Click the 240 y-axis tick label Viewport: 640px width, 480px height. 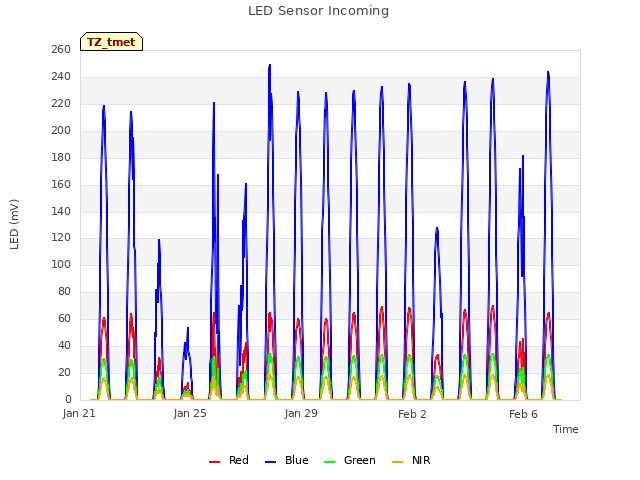tap(61, 76)
